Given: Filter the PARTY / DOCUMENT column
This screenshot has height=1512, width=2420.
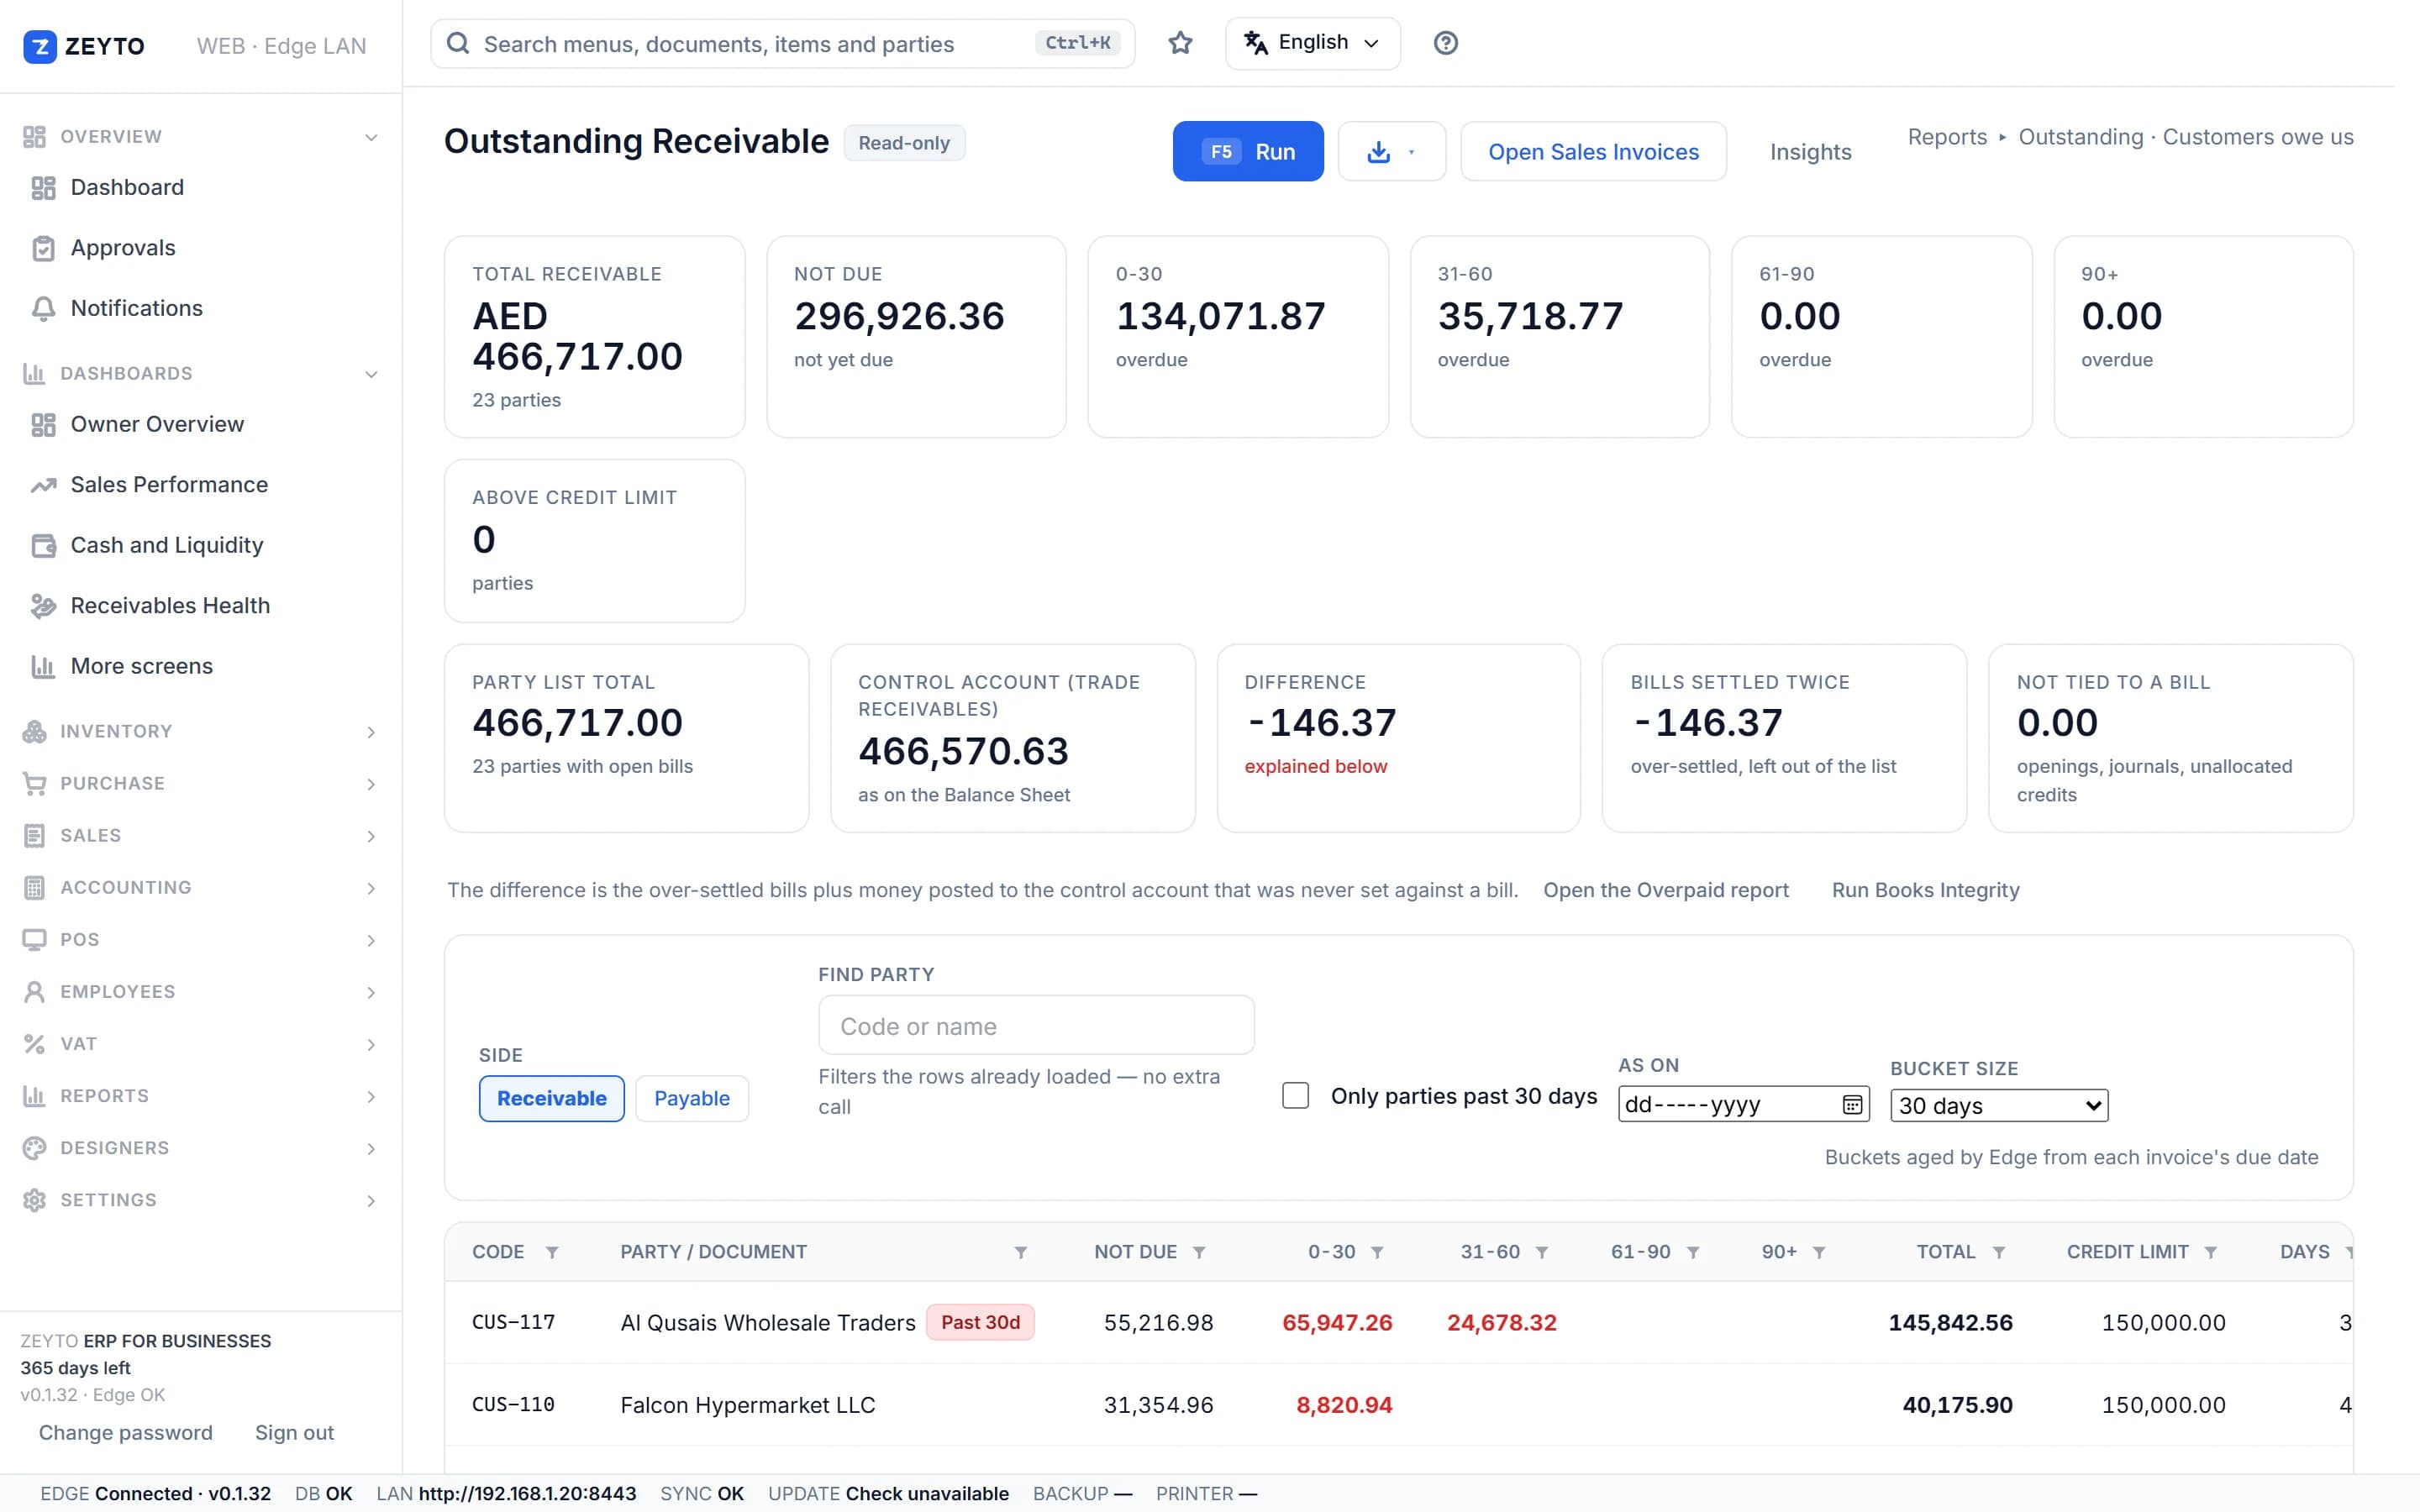Looking at the screenshot, I should pyautogui.click(x=1020, y=1252).
